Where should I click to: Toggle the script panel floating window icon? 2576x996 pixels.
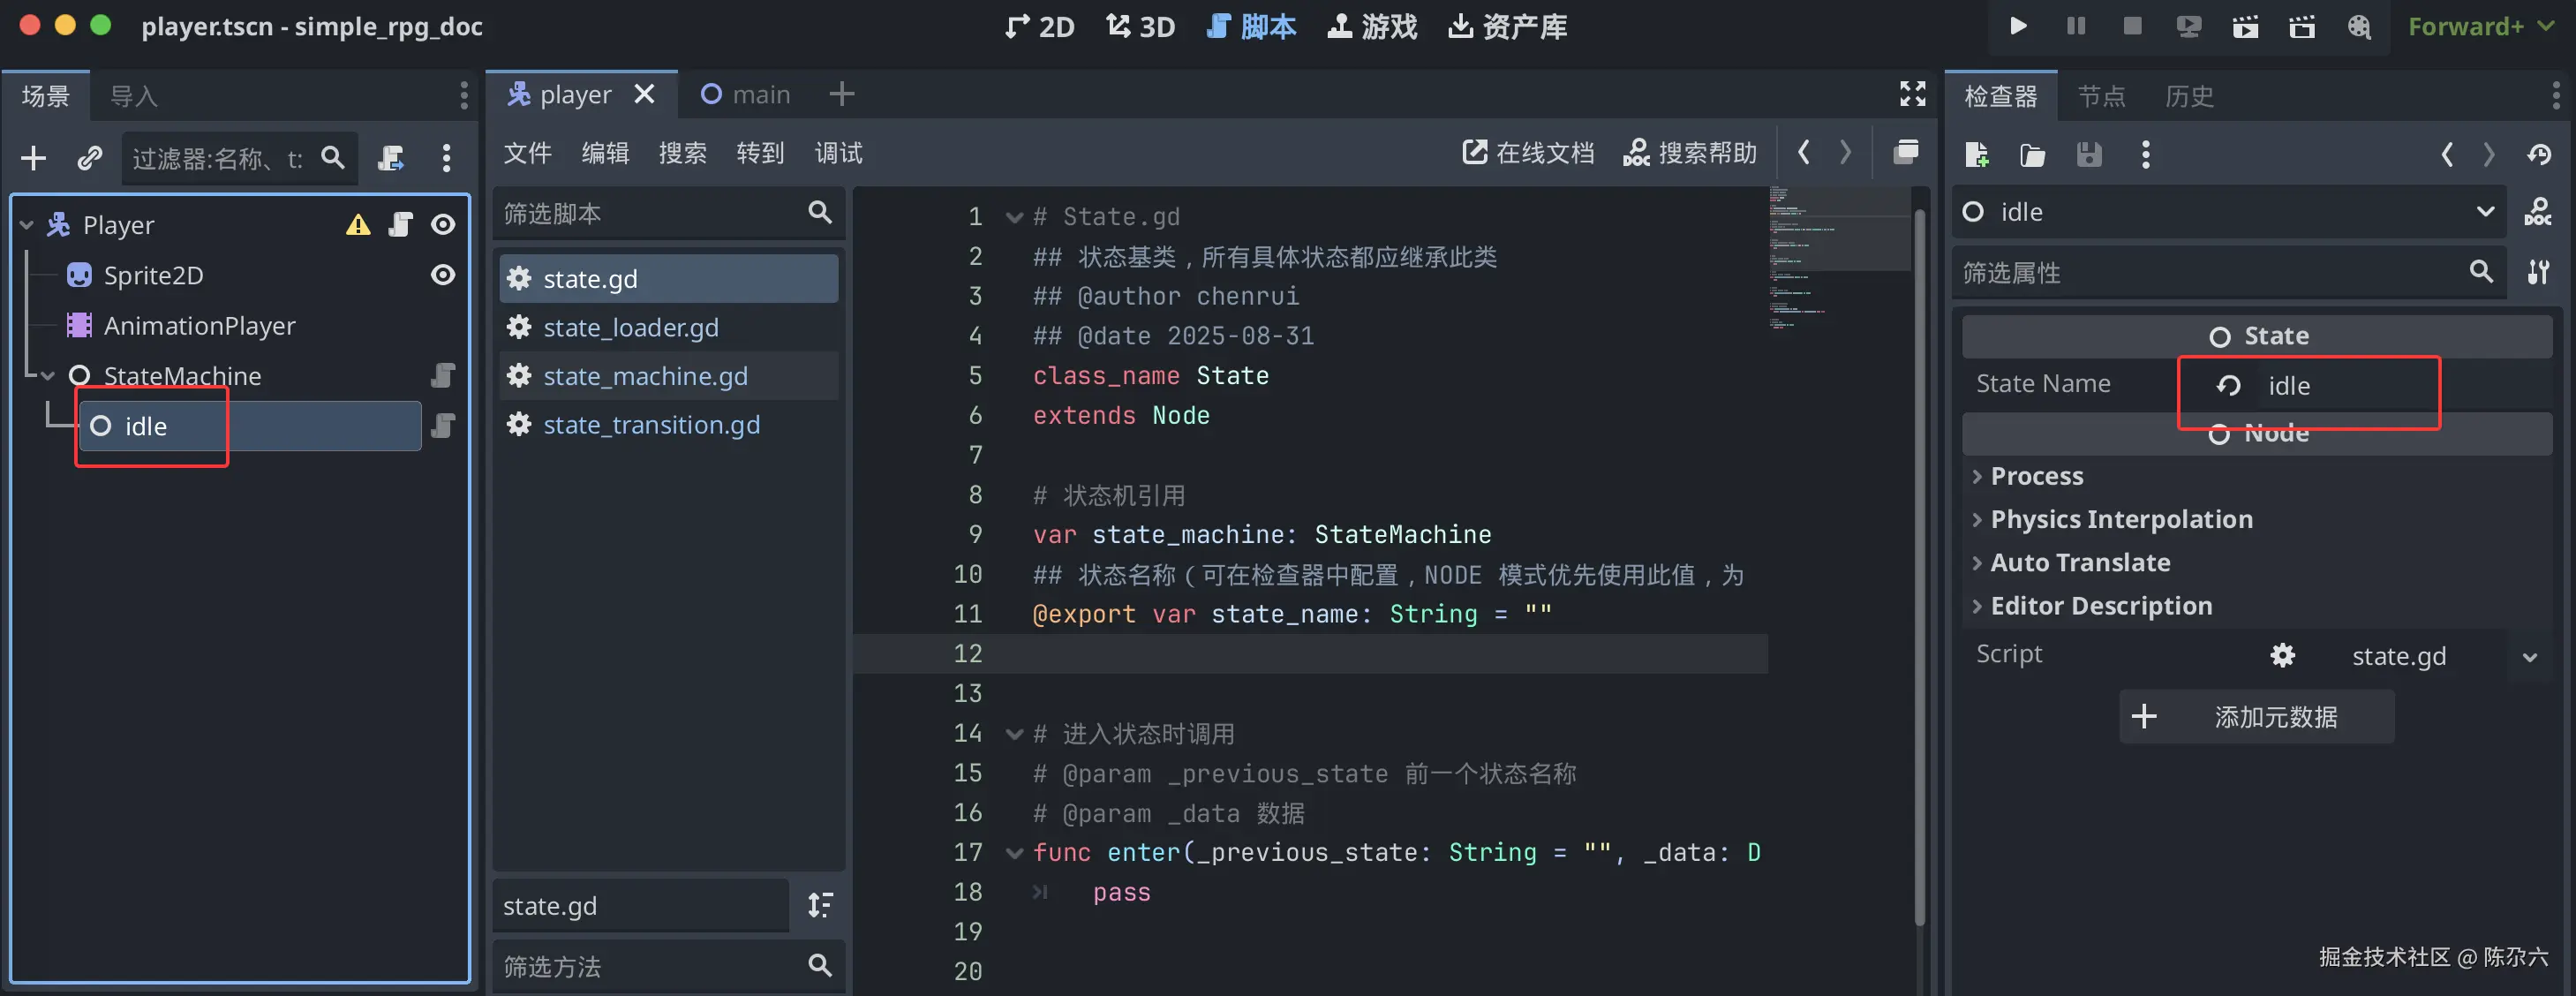pos(1906,153)
